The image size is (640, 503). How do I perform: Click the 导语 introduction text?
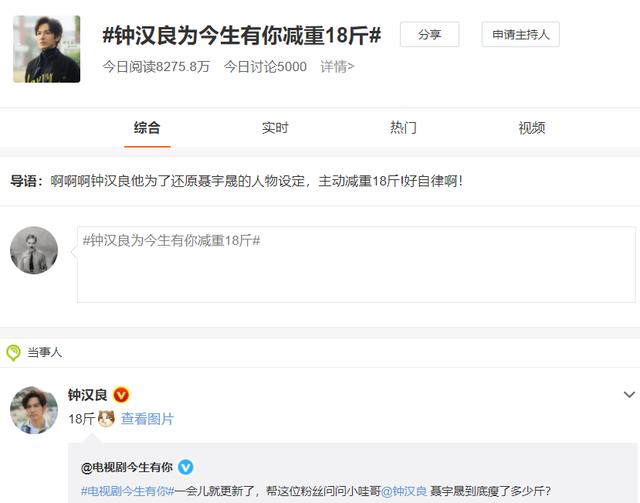coord(237,181)
